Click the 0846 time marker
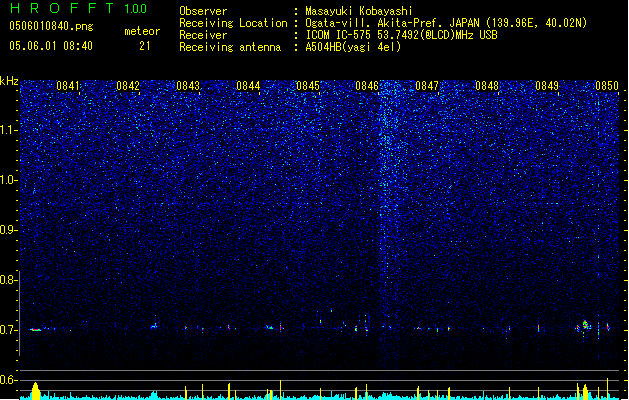This screenshot has height=400, width=629. pos(367,86)
